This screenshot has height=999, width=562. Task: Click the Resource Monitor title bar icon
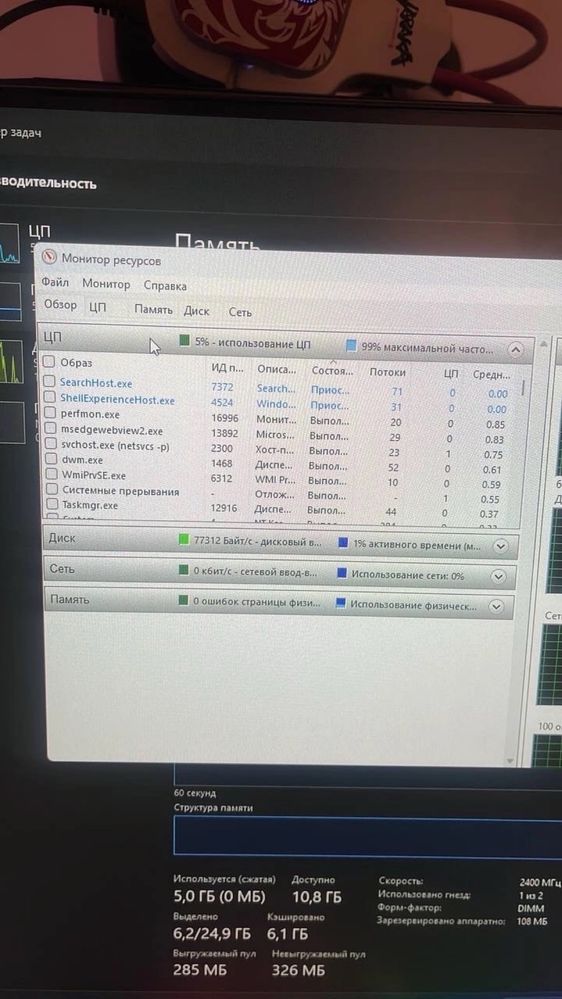pos(49,257)
